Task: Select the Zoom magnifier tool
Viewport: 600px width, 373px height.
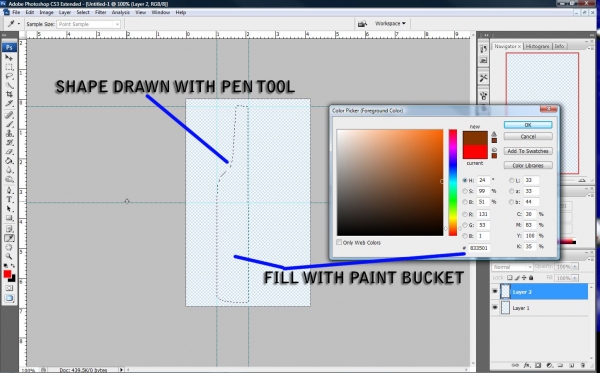Action: 9,256
